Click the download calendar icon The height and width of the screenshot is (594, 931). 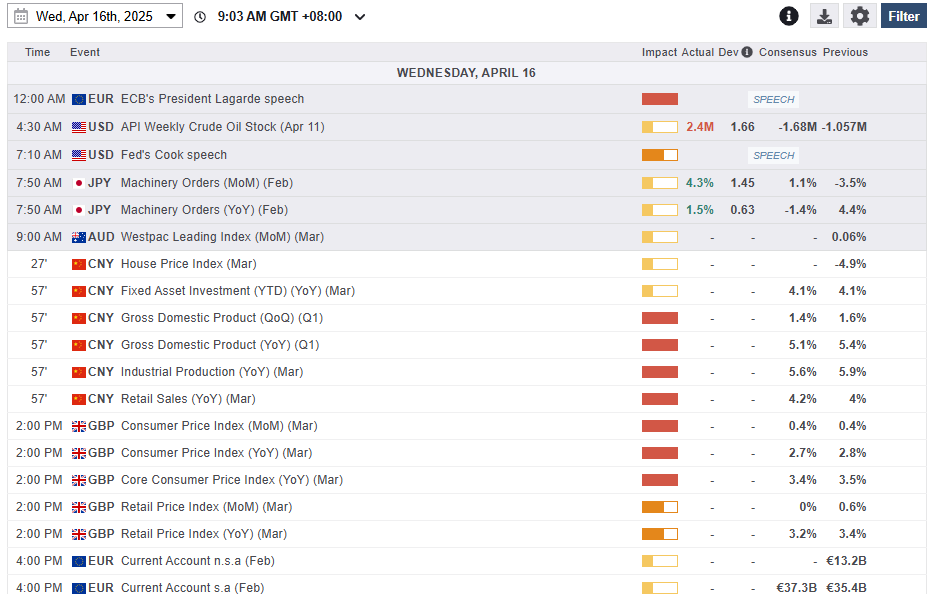click(824, 16)
